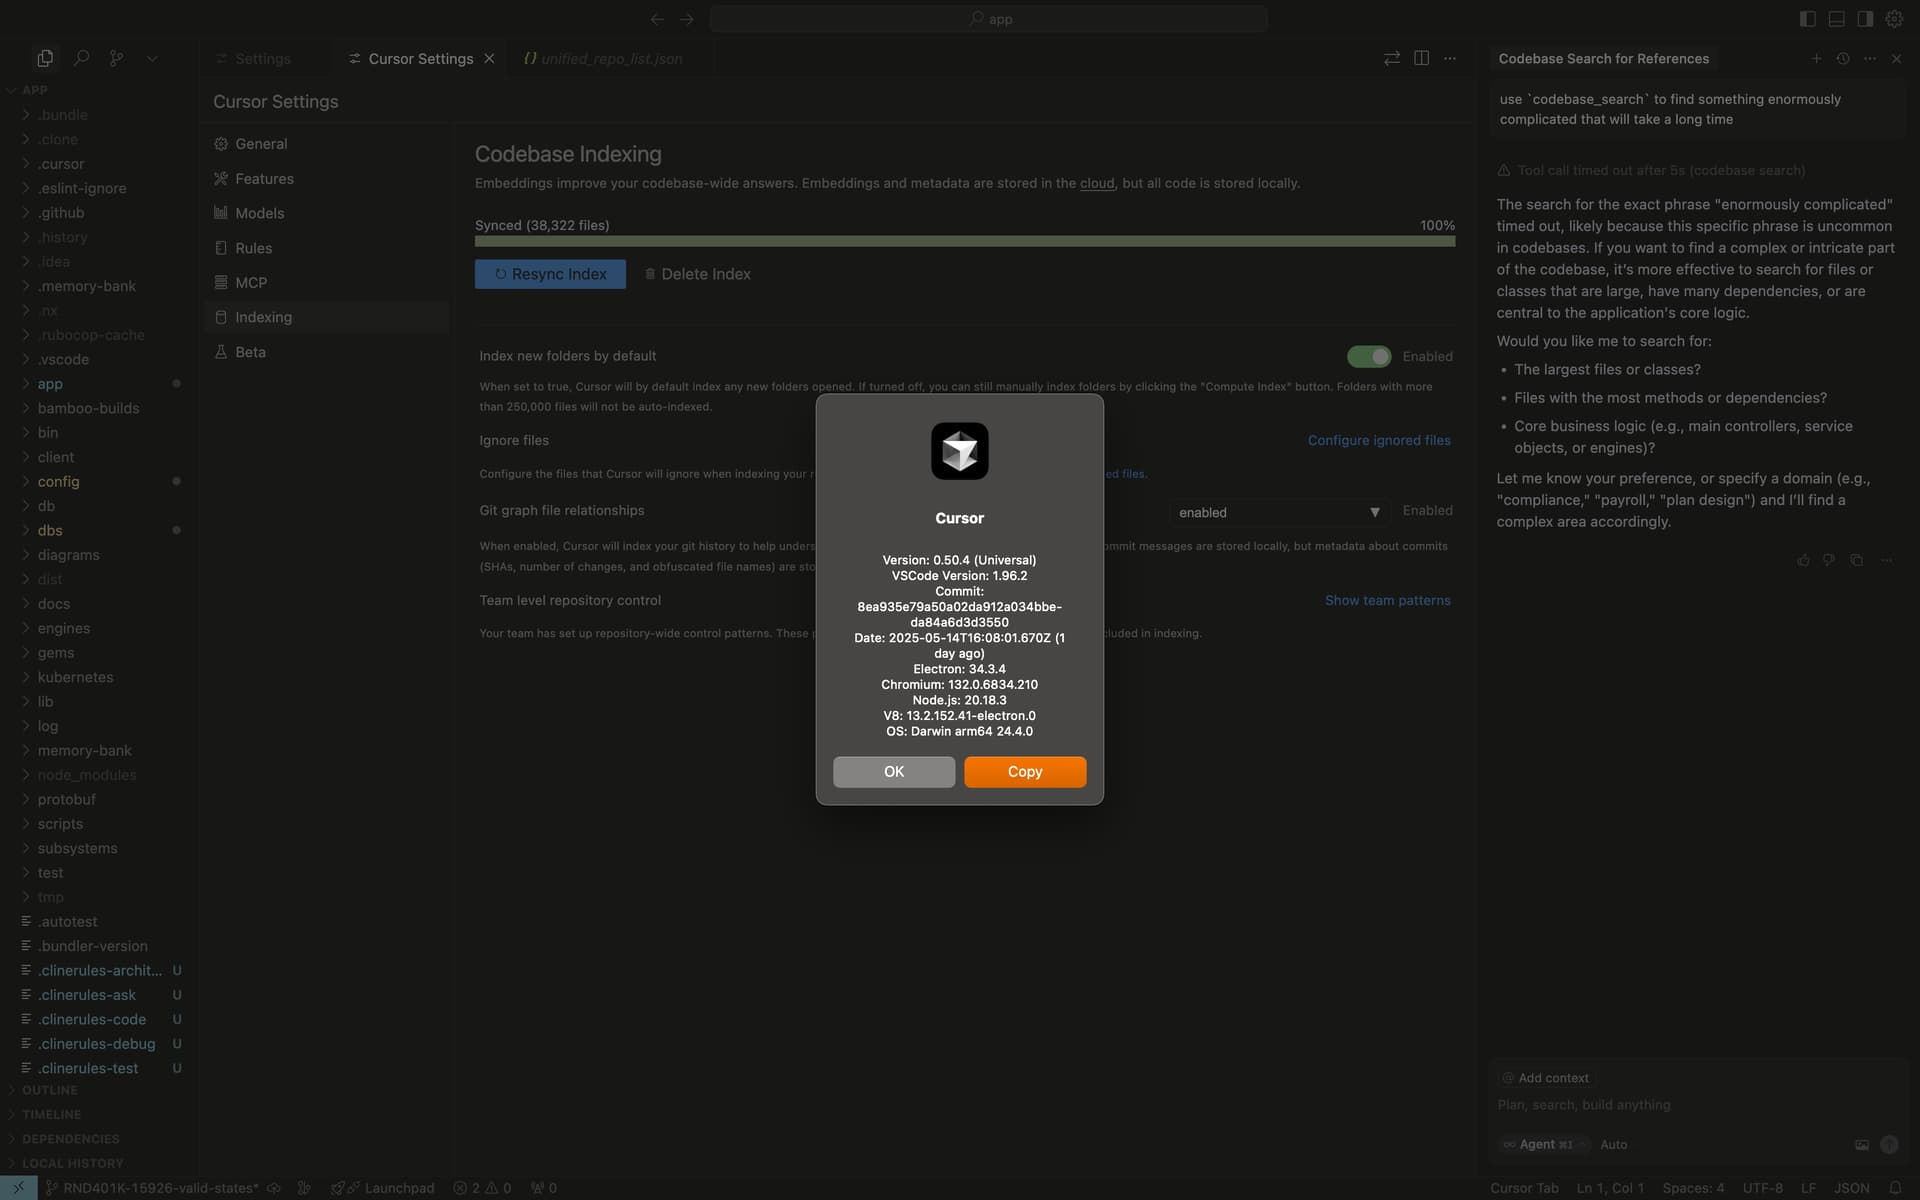Toggle bottom panel layout icon

tap(1836, 19)
